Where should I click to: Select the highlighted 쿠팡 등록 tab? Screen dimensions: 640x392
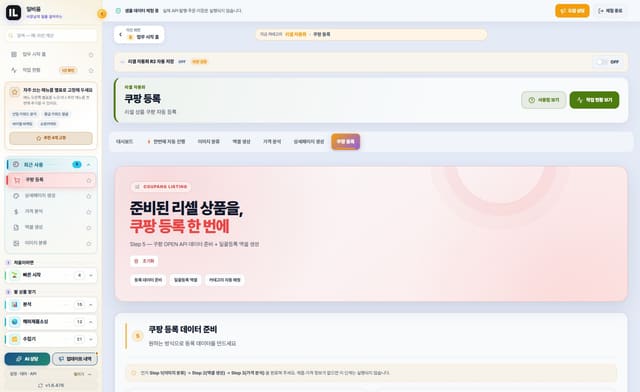(346, 142)
